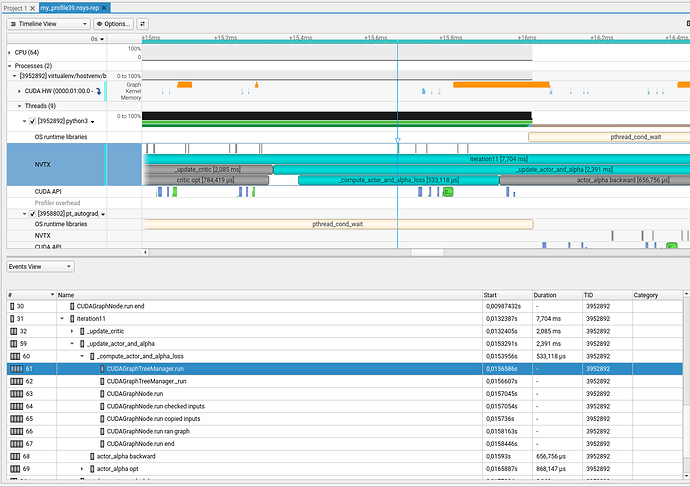Collapse iteration11 in the events table
The width and height of the screenshot is (690, 487).
[62, 319]
